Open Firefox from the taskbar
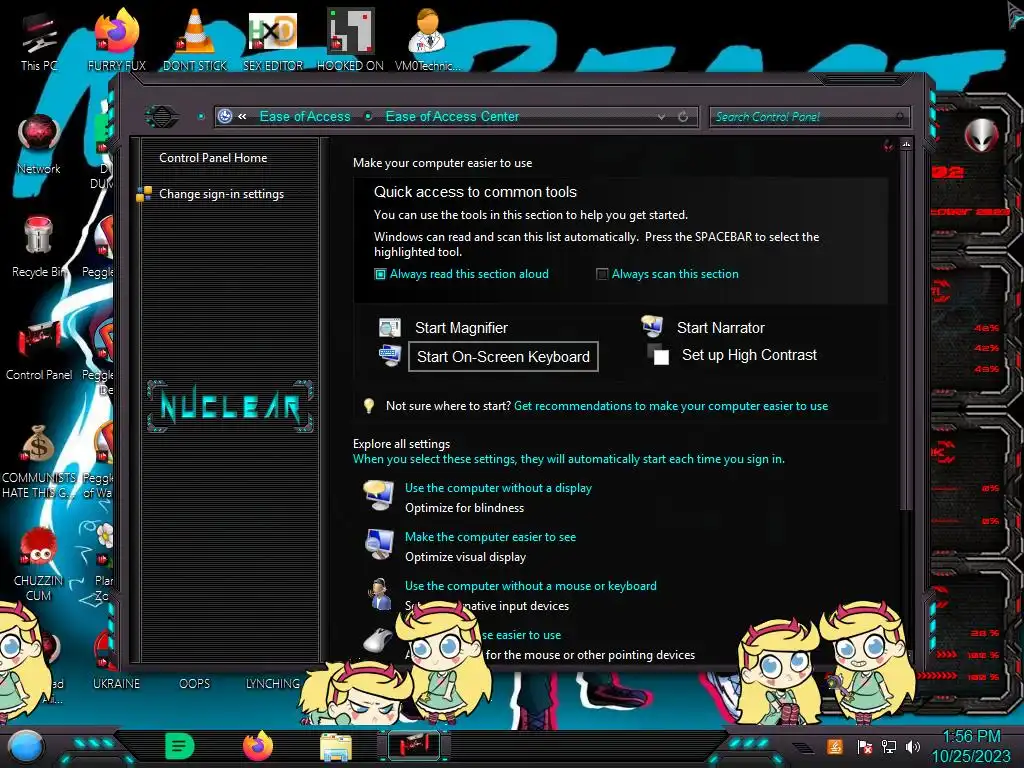Image resolution: width=1024 pixels, height=768 pixels. (x=258, y=746)
